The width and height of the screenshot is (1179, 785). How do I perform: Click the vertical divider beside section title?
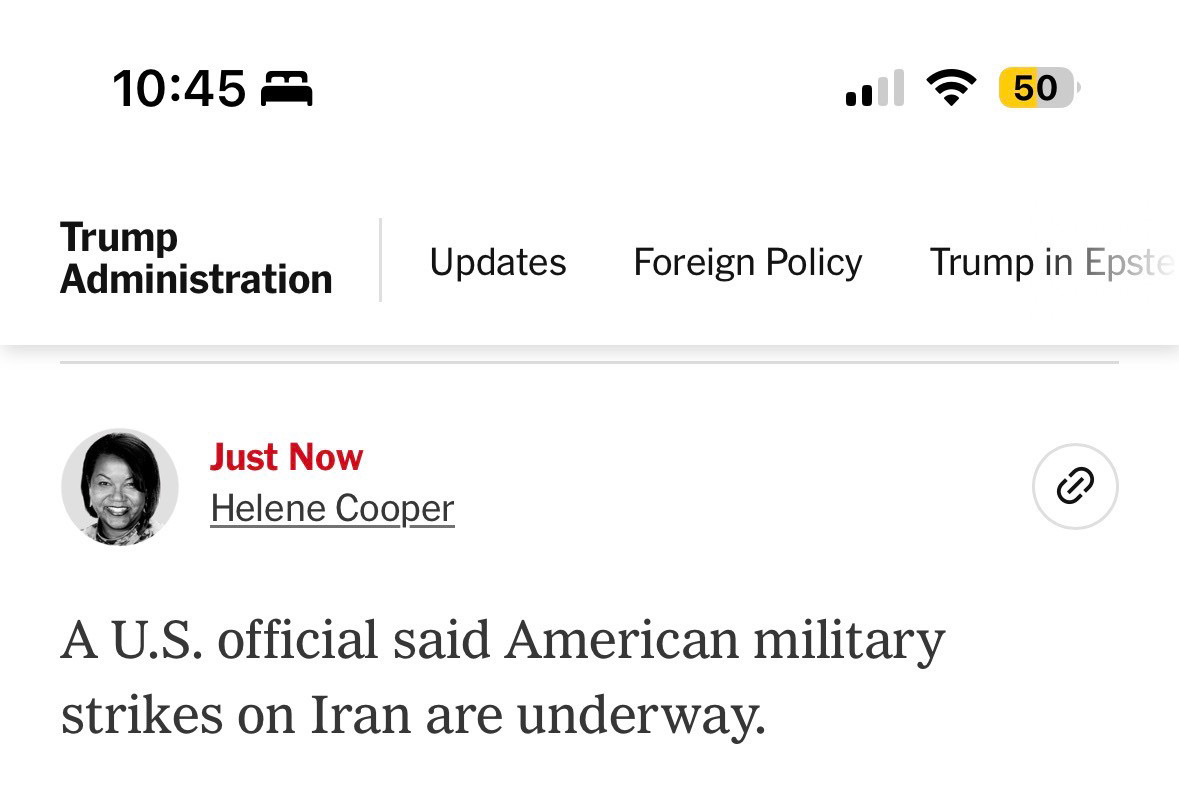[x=380, y=260]
